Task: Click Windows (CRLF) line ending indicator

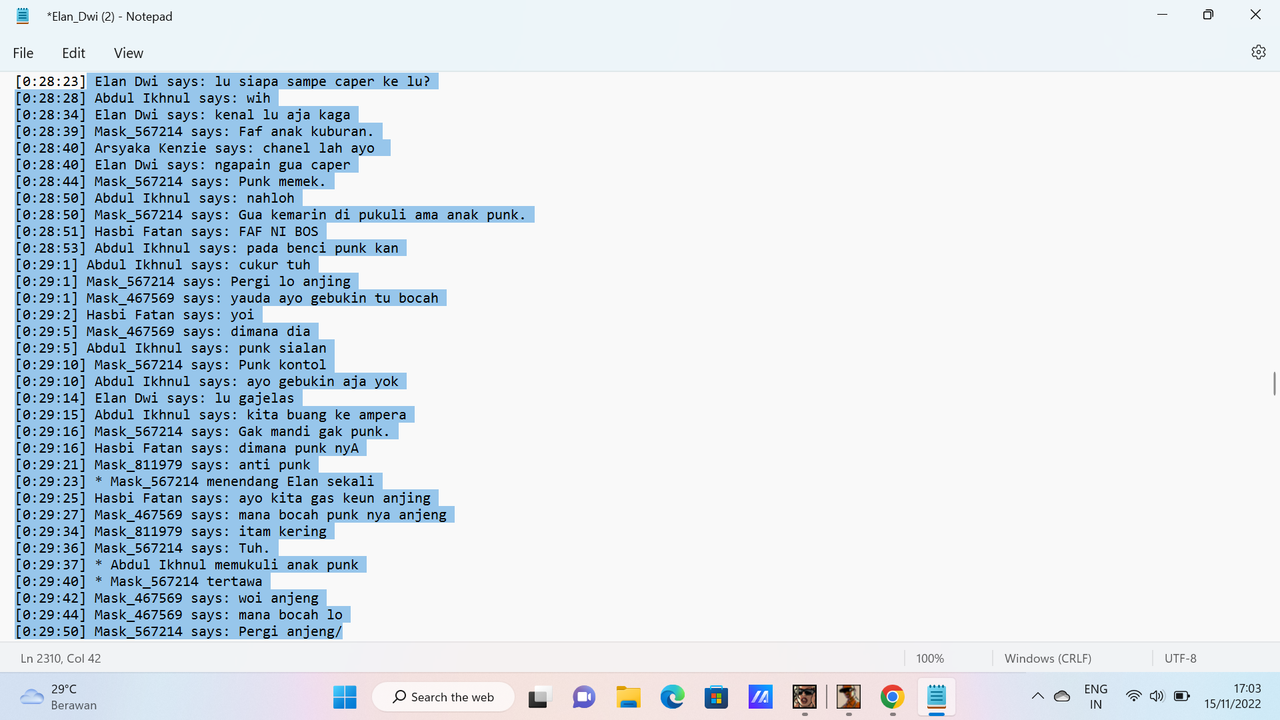Action: (x=1048, y=658)
